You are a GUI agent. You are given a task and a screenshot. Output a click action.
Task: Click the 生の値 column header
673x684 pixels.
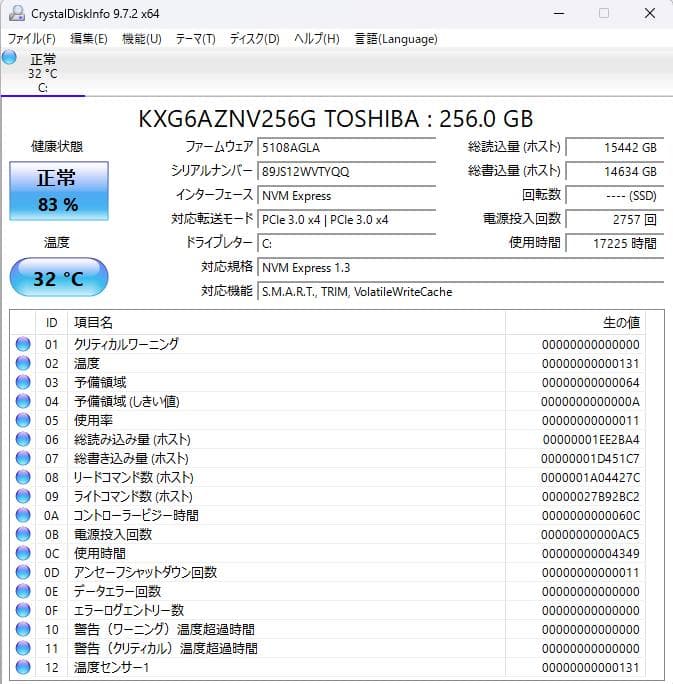click(x=575, y=323)
